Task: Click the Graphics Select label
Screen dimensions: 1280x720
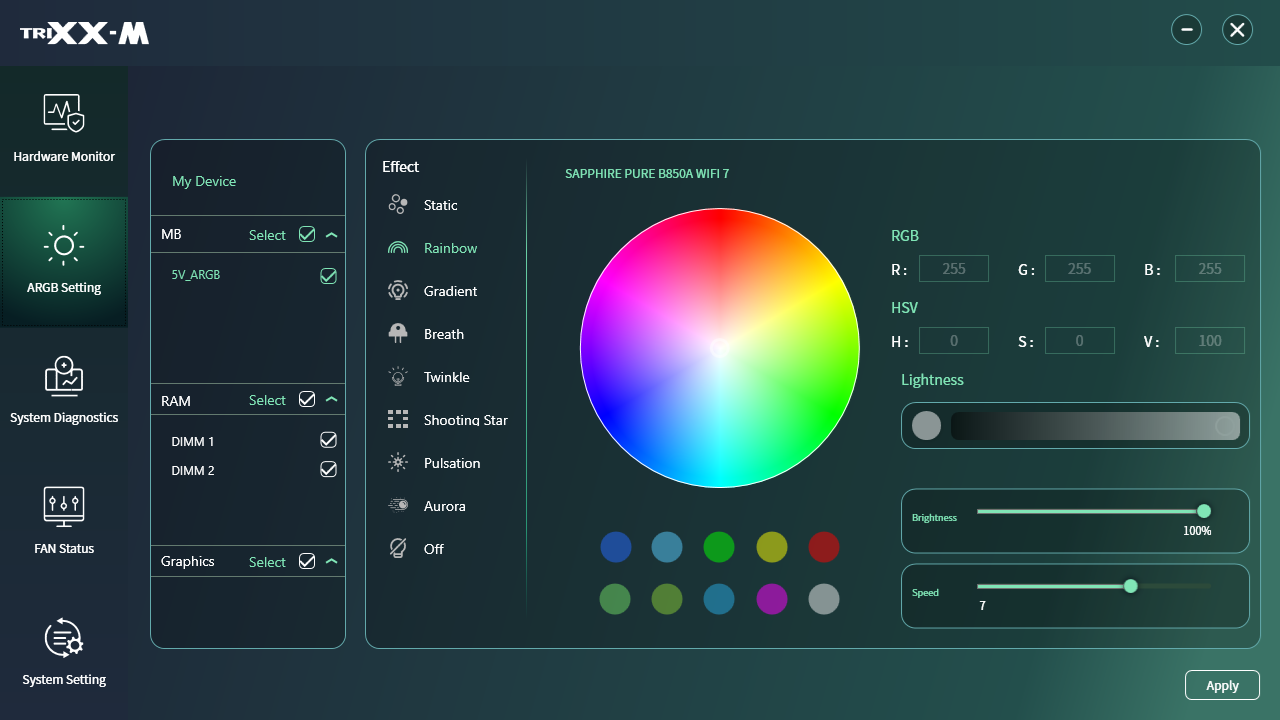Action: pos(267,562)
